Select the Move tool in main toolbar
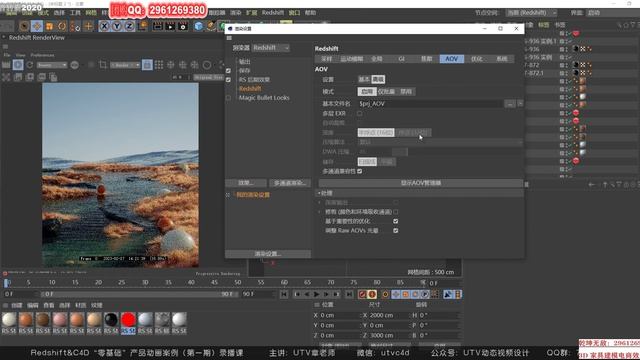Screen dimensions: 640x360 37,27
